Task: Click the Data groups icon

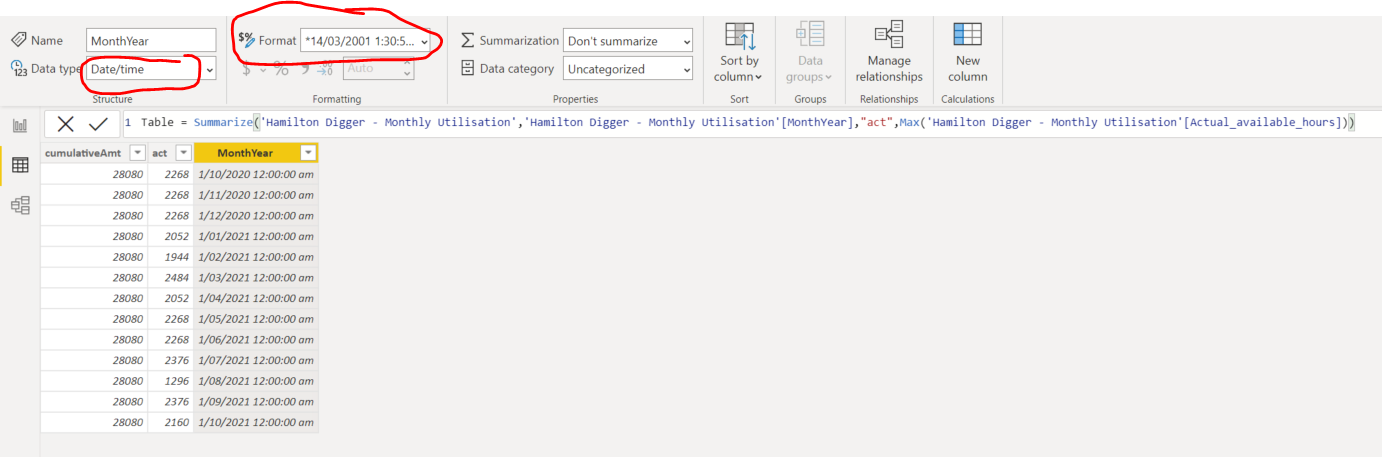Action: (809, 35)
